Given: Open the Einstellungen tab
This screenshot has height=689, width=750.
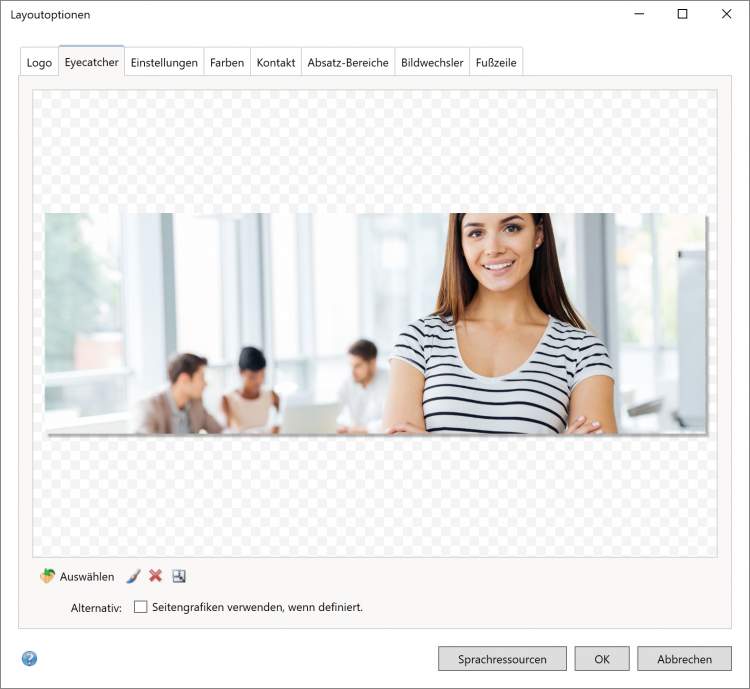Looking at the screenshot, I should (164, 62).
